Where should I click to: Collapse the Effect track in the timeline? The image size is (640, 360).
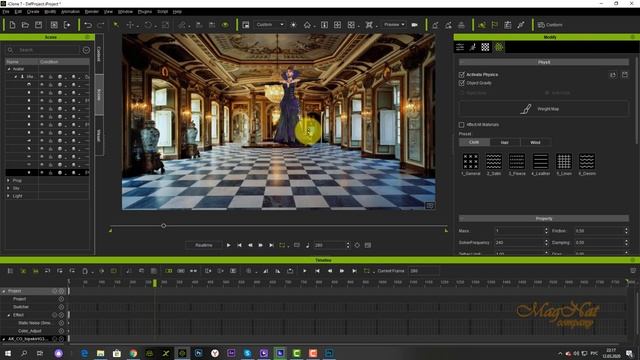pos(9,315)
